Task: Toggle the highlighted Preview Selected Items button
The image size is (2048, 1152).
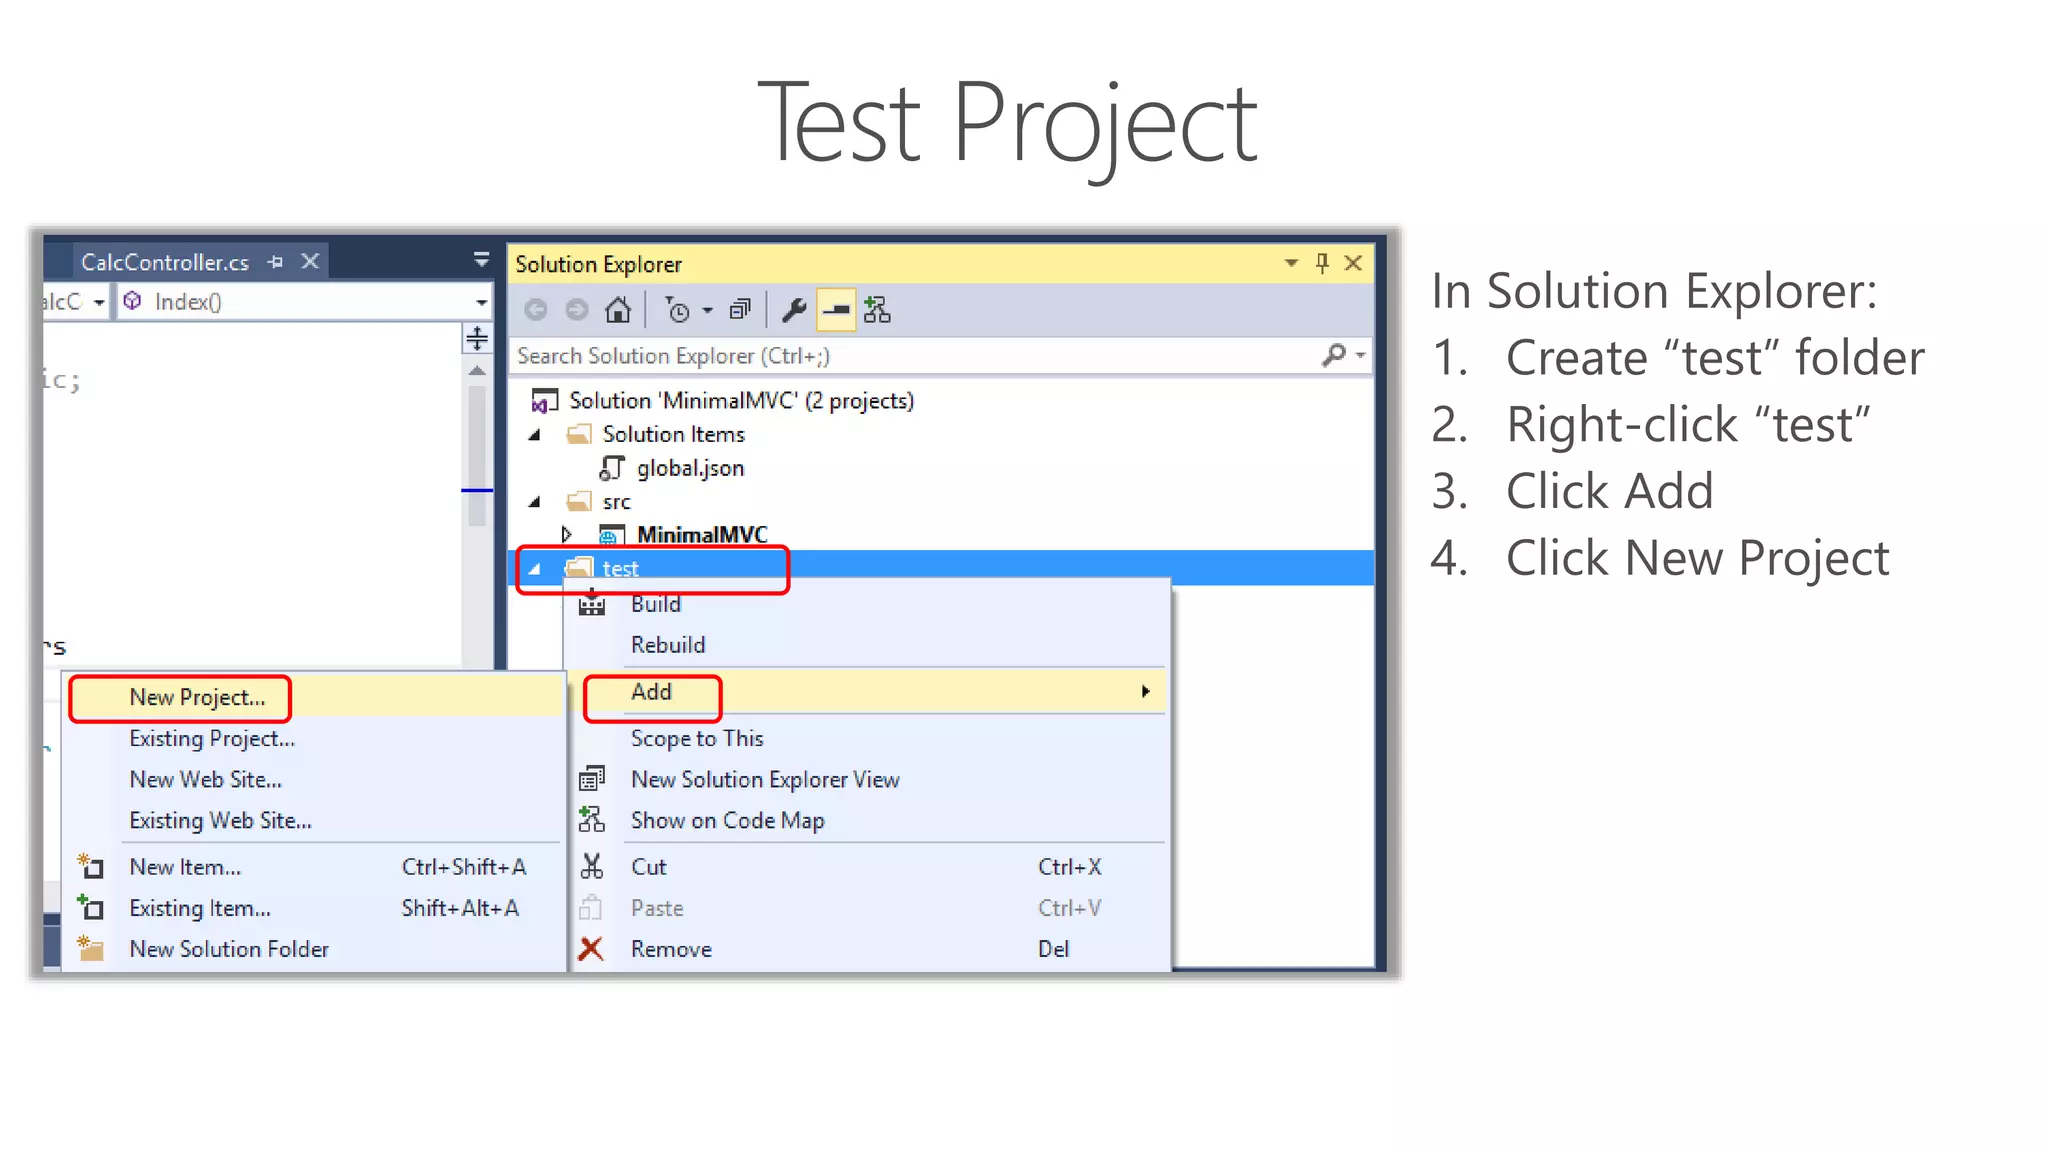Action: [836, 311]
